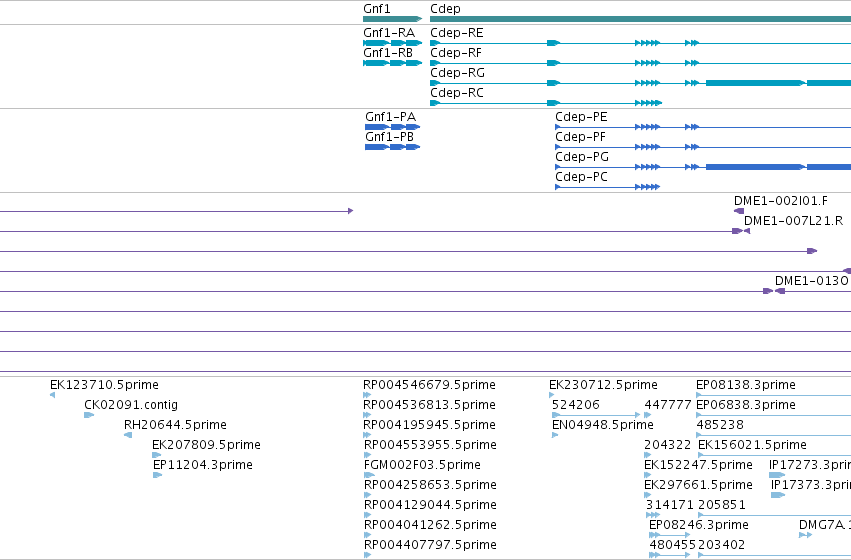Image resolution: width=851 pixels, height=560 pixels.
Task: Click the Gnf1-RA transcript label
Action: point(389,33)
